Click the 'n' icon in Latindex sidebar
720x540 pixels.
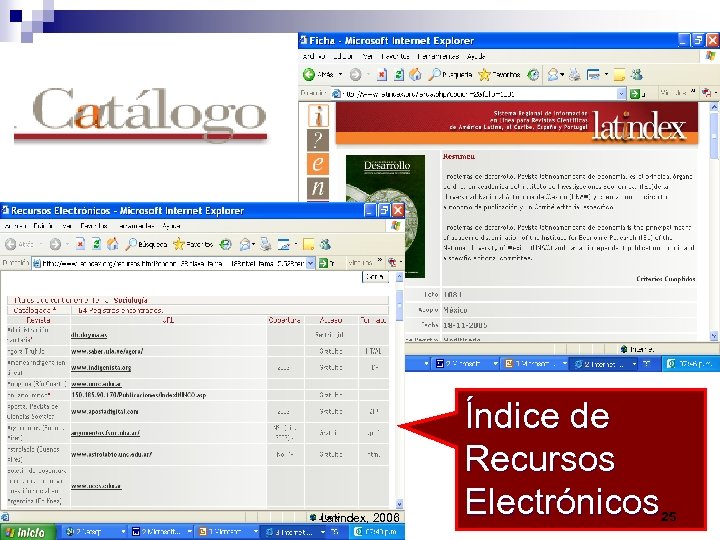[318, 188]
